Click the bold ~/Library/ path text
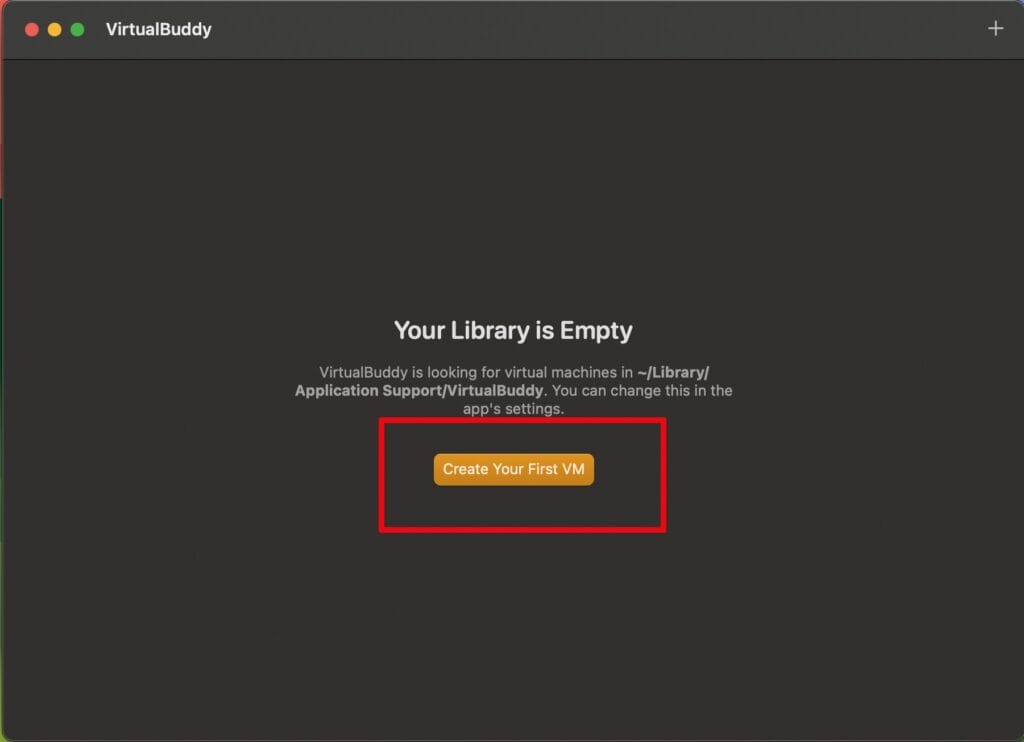Image resolution: width=1024 pixels, height=742 pixels. point(673,372)
